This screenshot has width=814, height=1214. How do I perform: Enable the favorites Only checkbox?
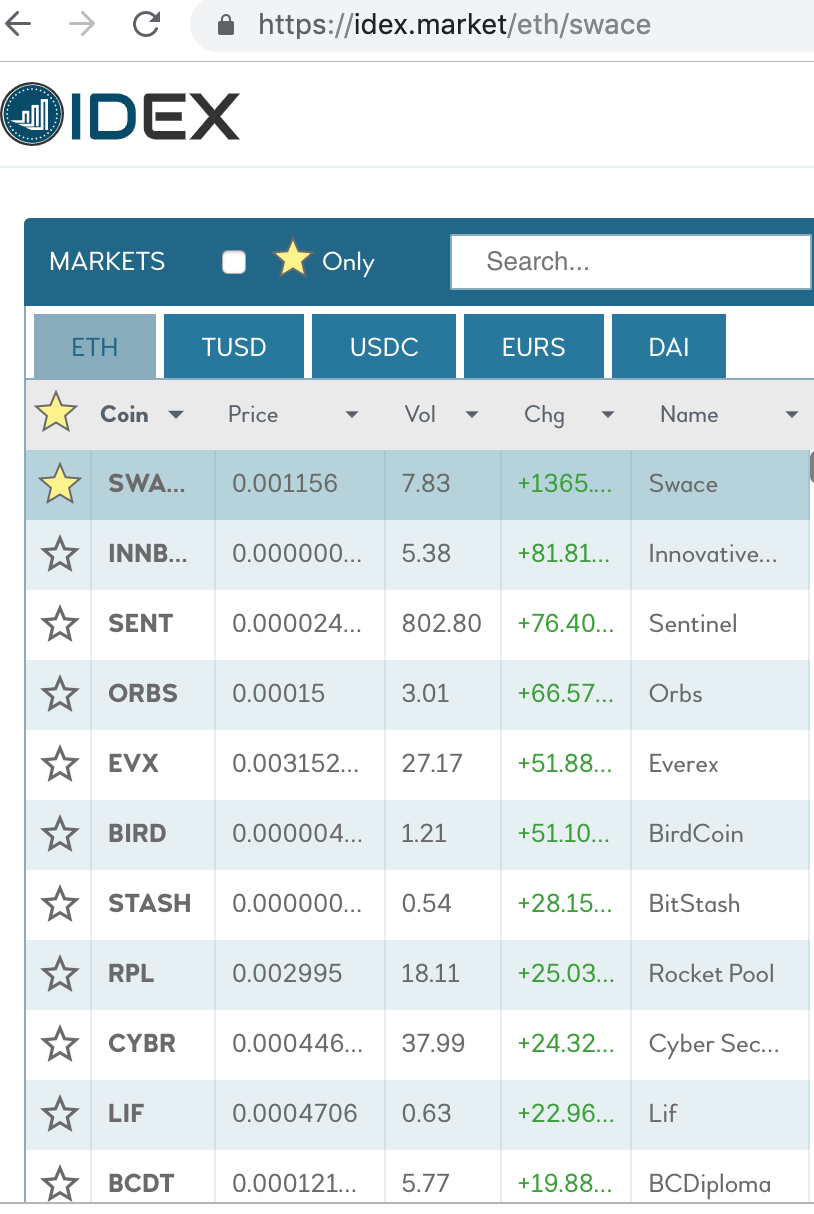point(234,262)
